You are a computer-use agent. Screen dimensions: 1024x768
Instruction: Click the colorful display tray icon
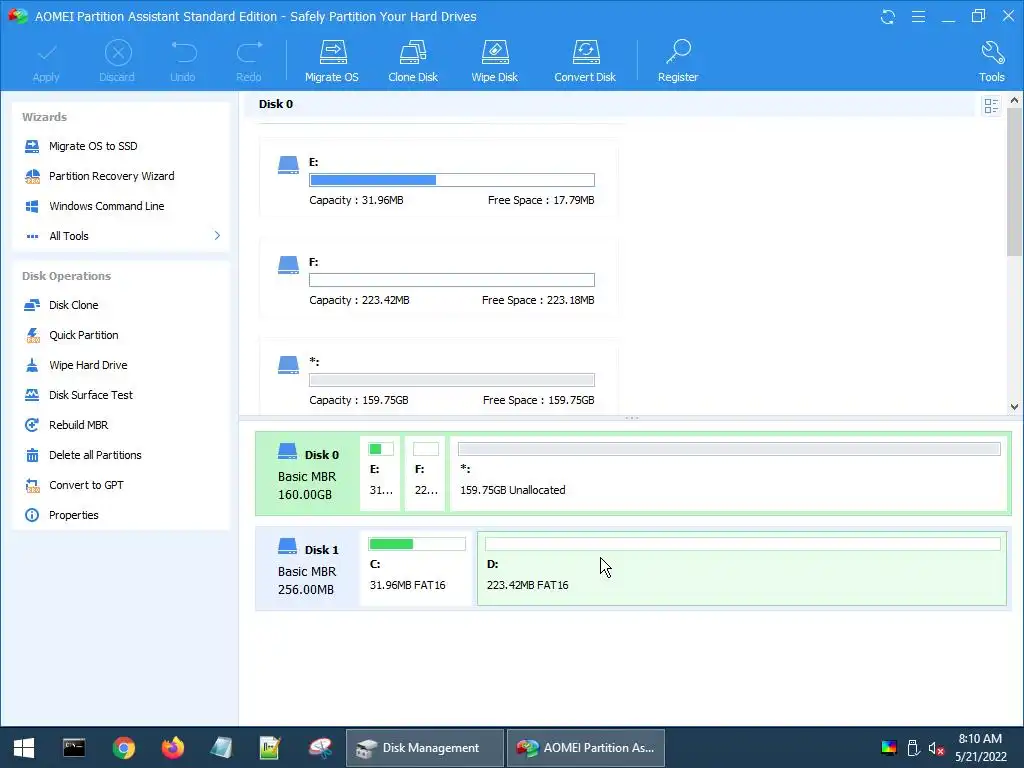(x=889, y=748)
